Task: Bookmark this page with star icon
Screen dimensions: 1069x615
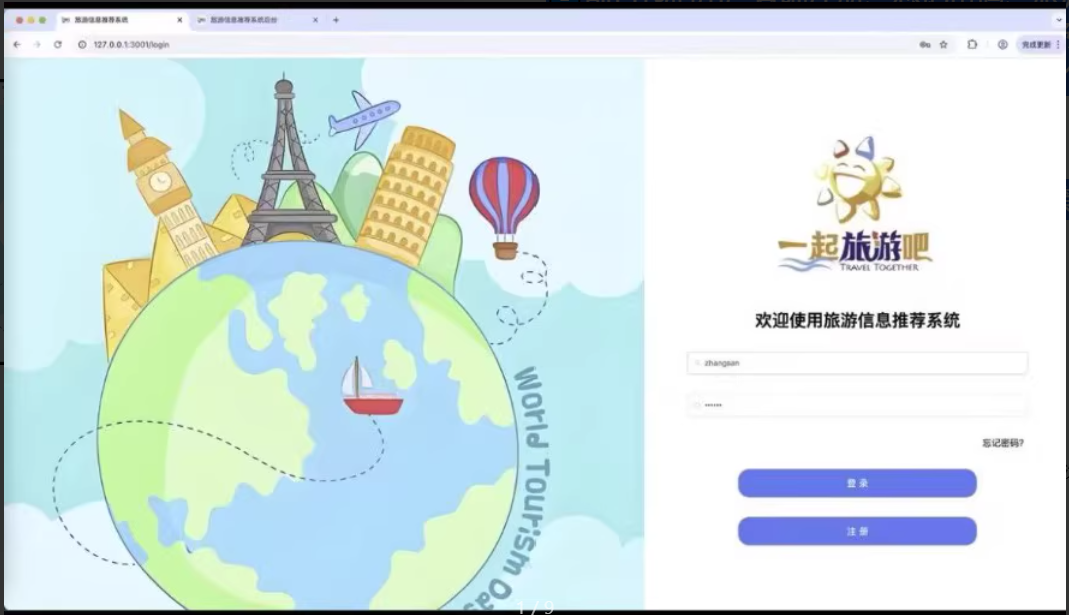Action: click(944, 44)
